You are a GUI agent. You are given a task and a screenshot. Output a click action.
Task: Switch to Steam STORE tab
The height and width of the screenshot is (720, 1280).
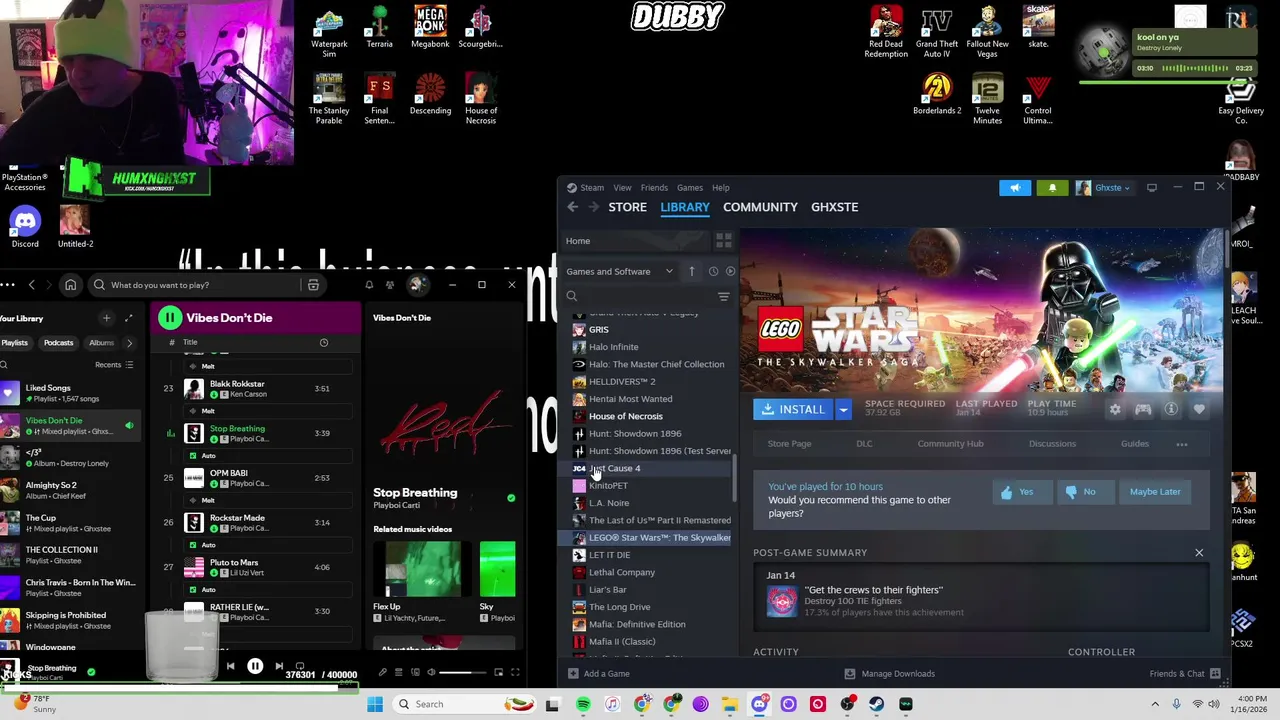point(628,207)
